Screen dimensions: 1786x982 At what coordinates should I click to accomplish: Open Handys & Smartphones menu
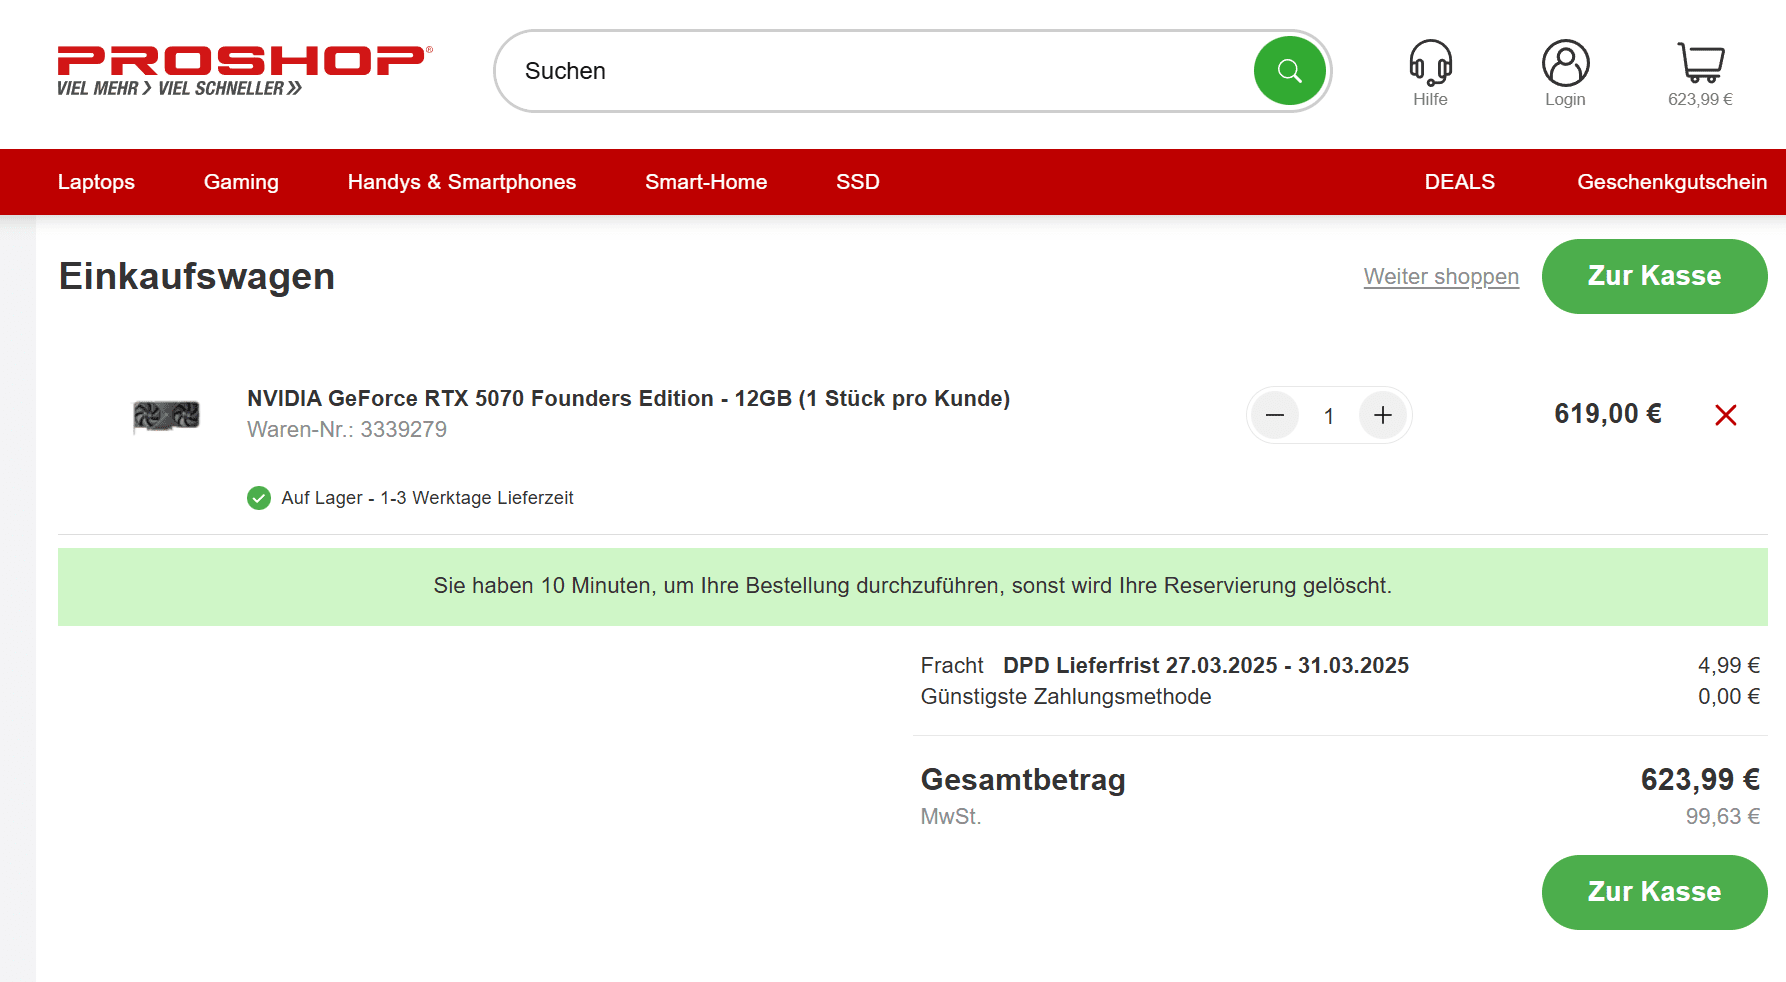tap(462, 182)
